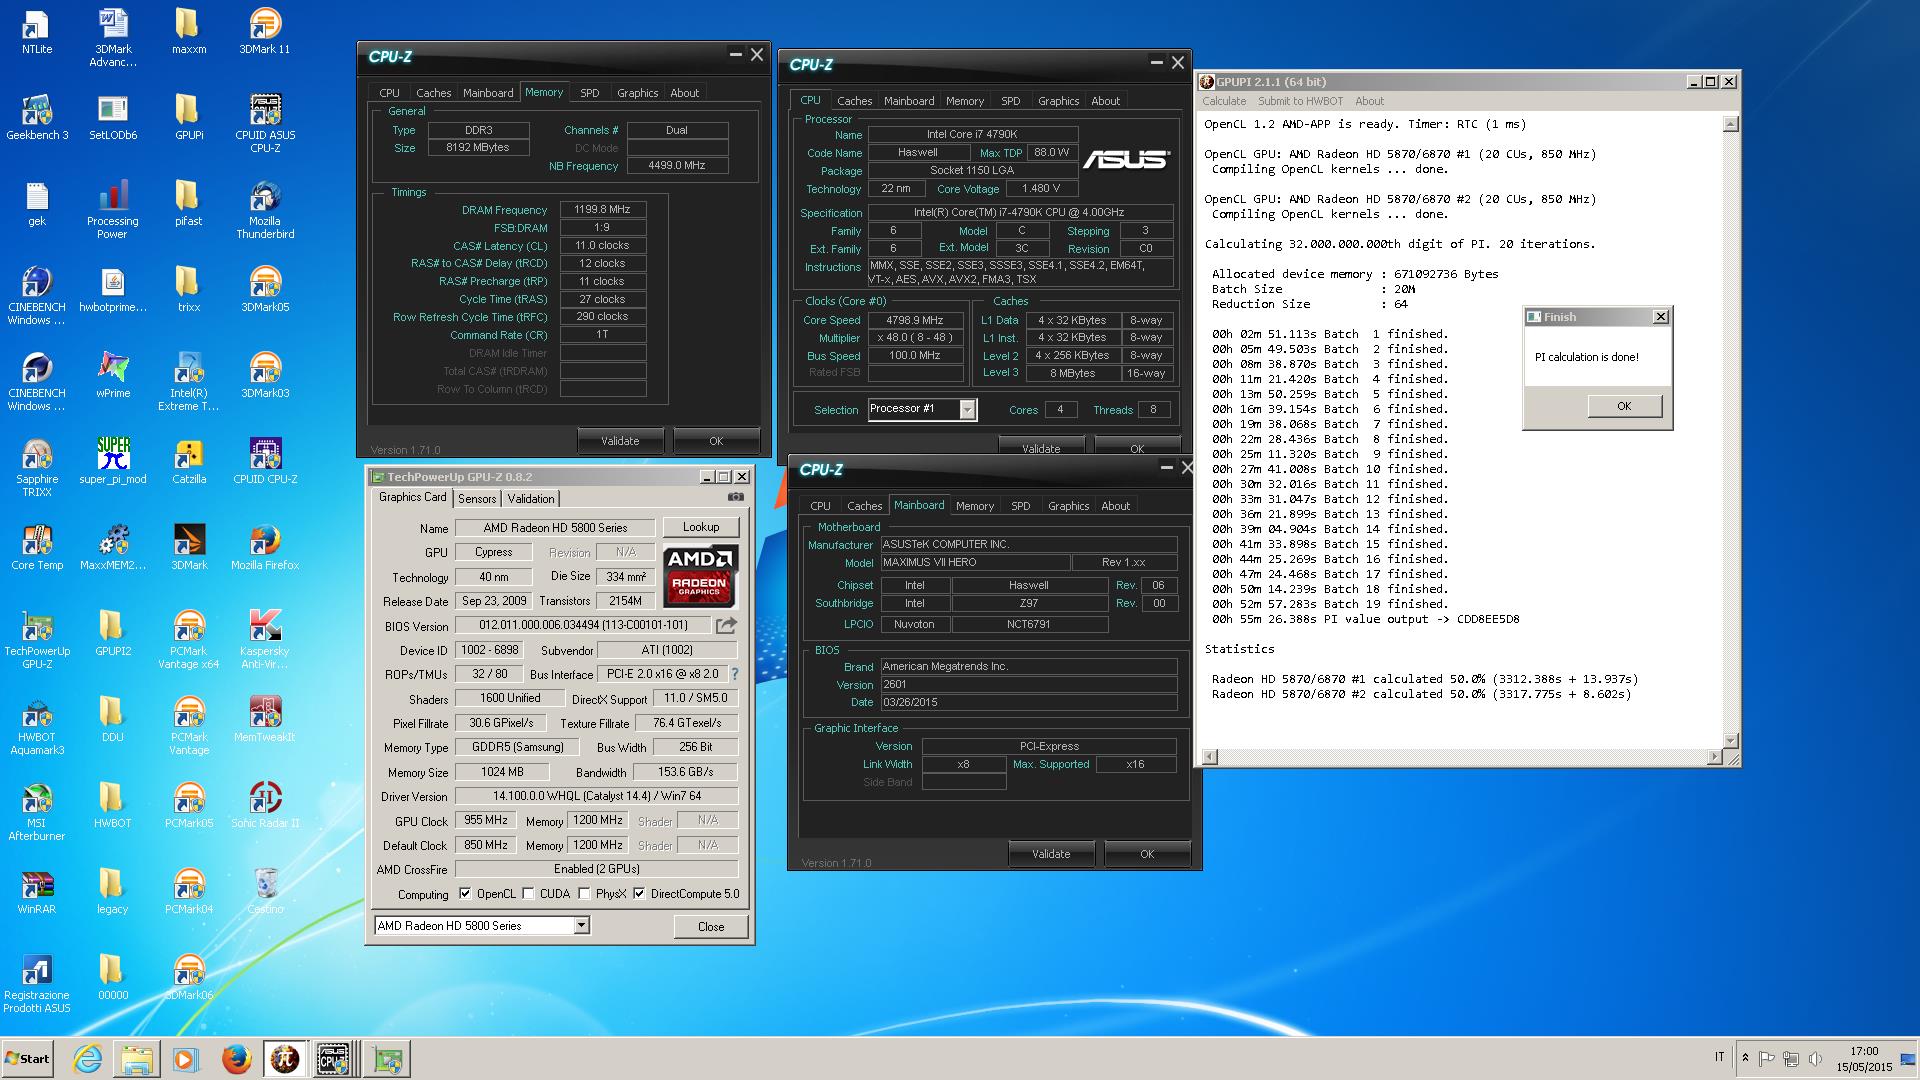Viewport: 1920px width, 1080px height.
Task: Open the GPUPi folder on desktop
Action: (x=189, y=118)
